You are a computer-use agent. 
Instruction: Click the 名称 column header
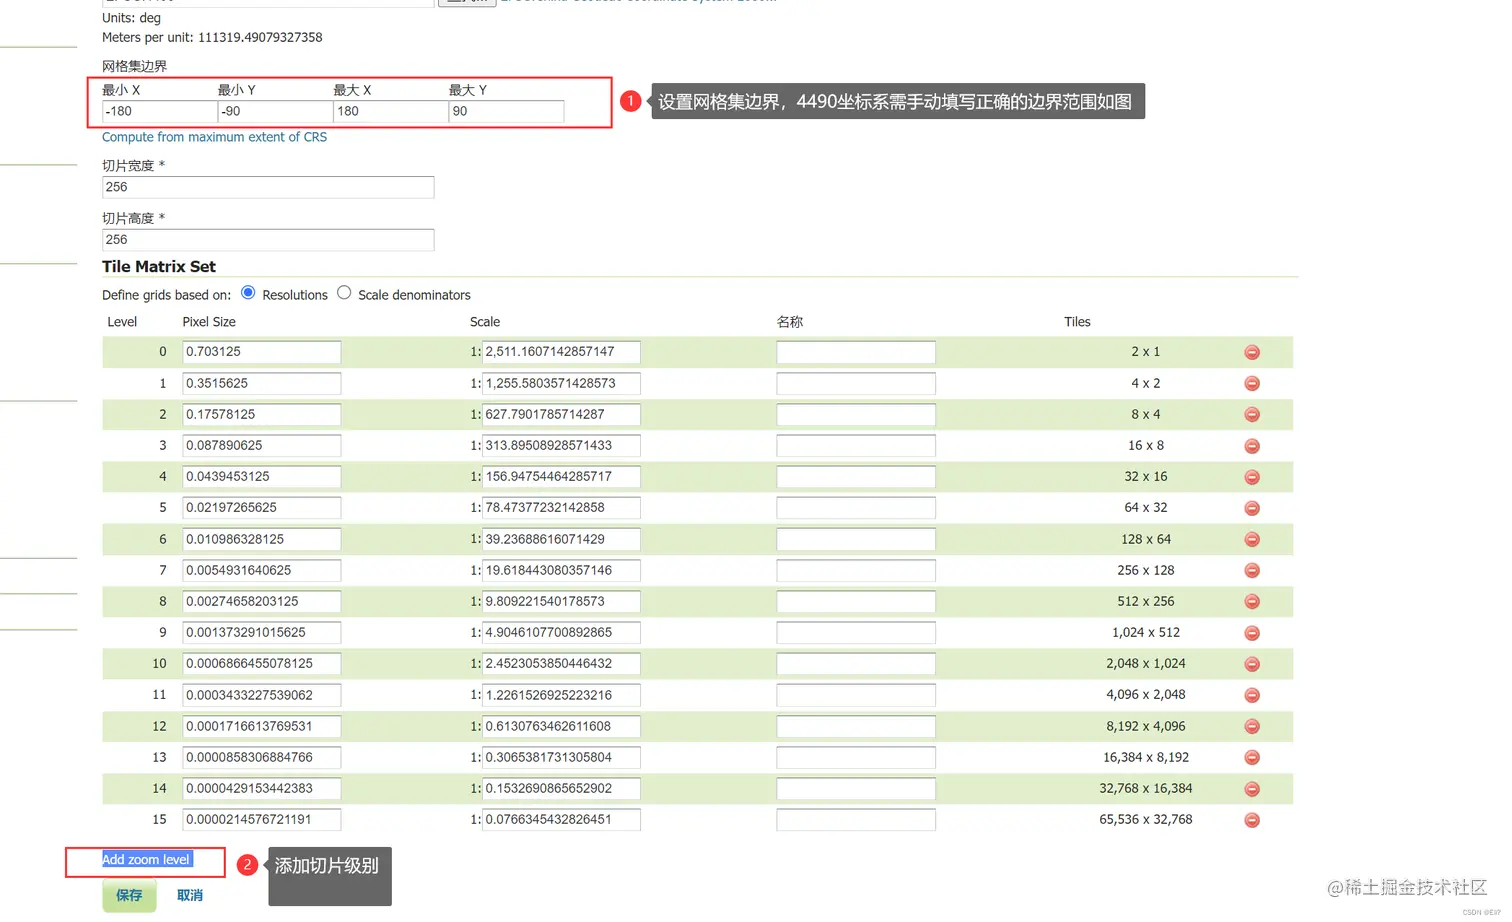click(790, 322)
